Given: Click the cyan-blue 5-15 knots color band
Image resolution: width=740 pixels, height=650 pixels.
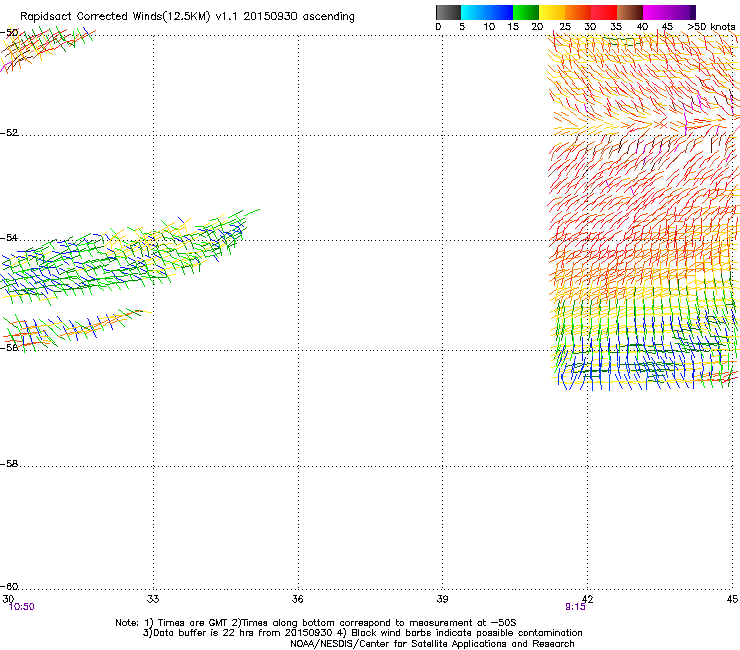Looking at the screenshot, I should [x=487, y=12].
